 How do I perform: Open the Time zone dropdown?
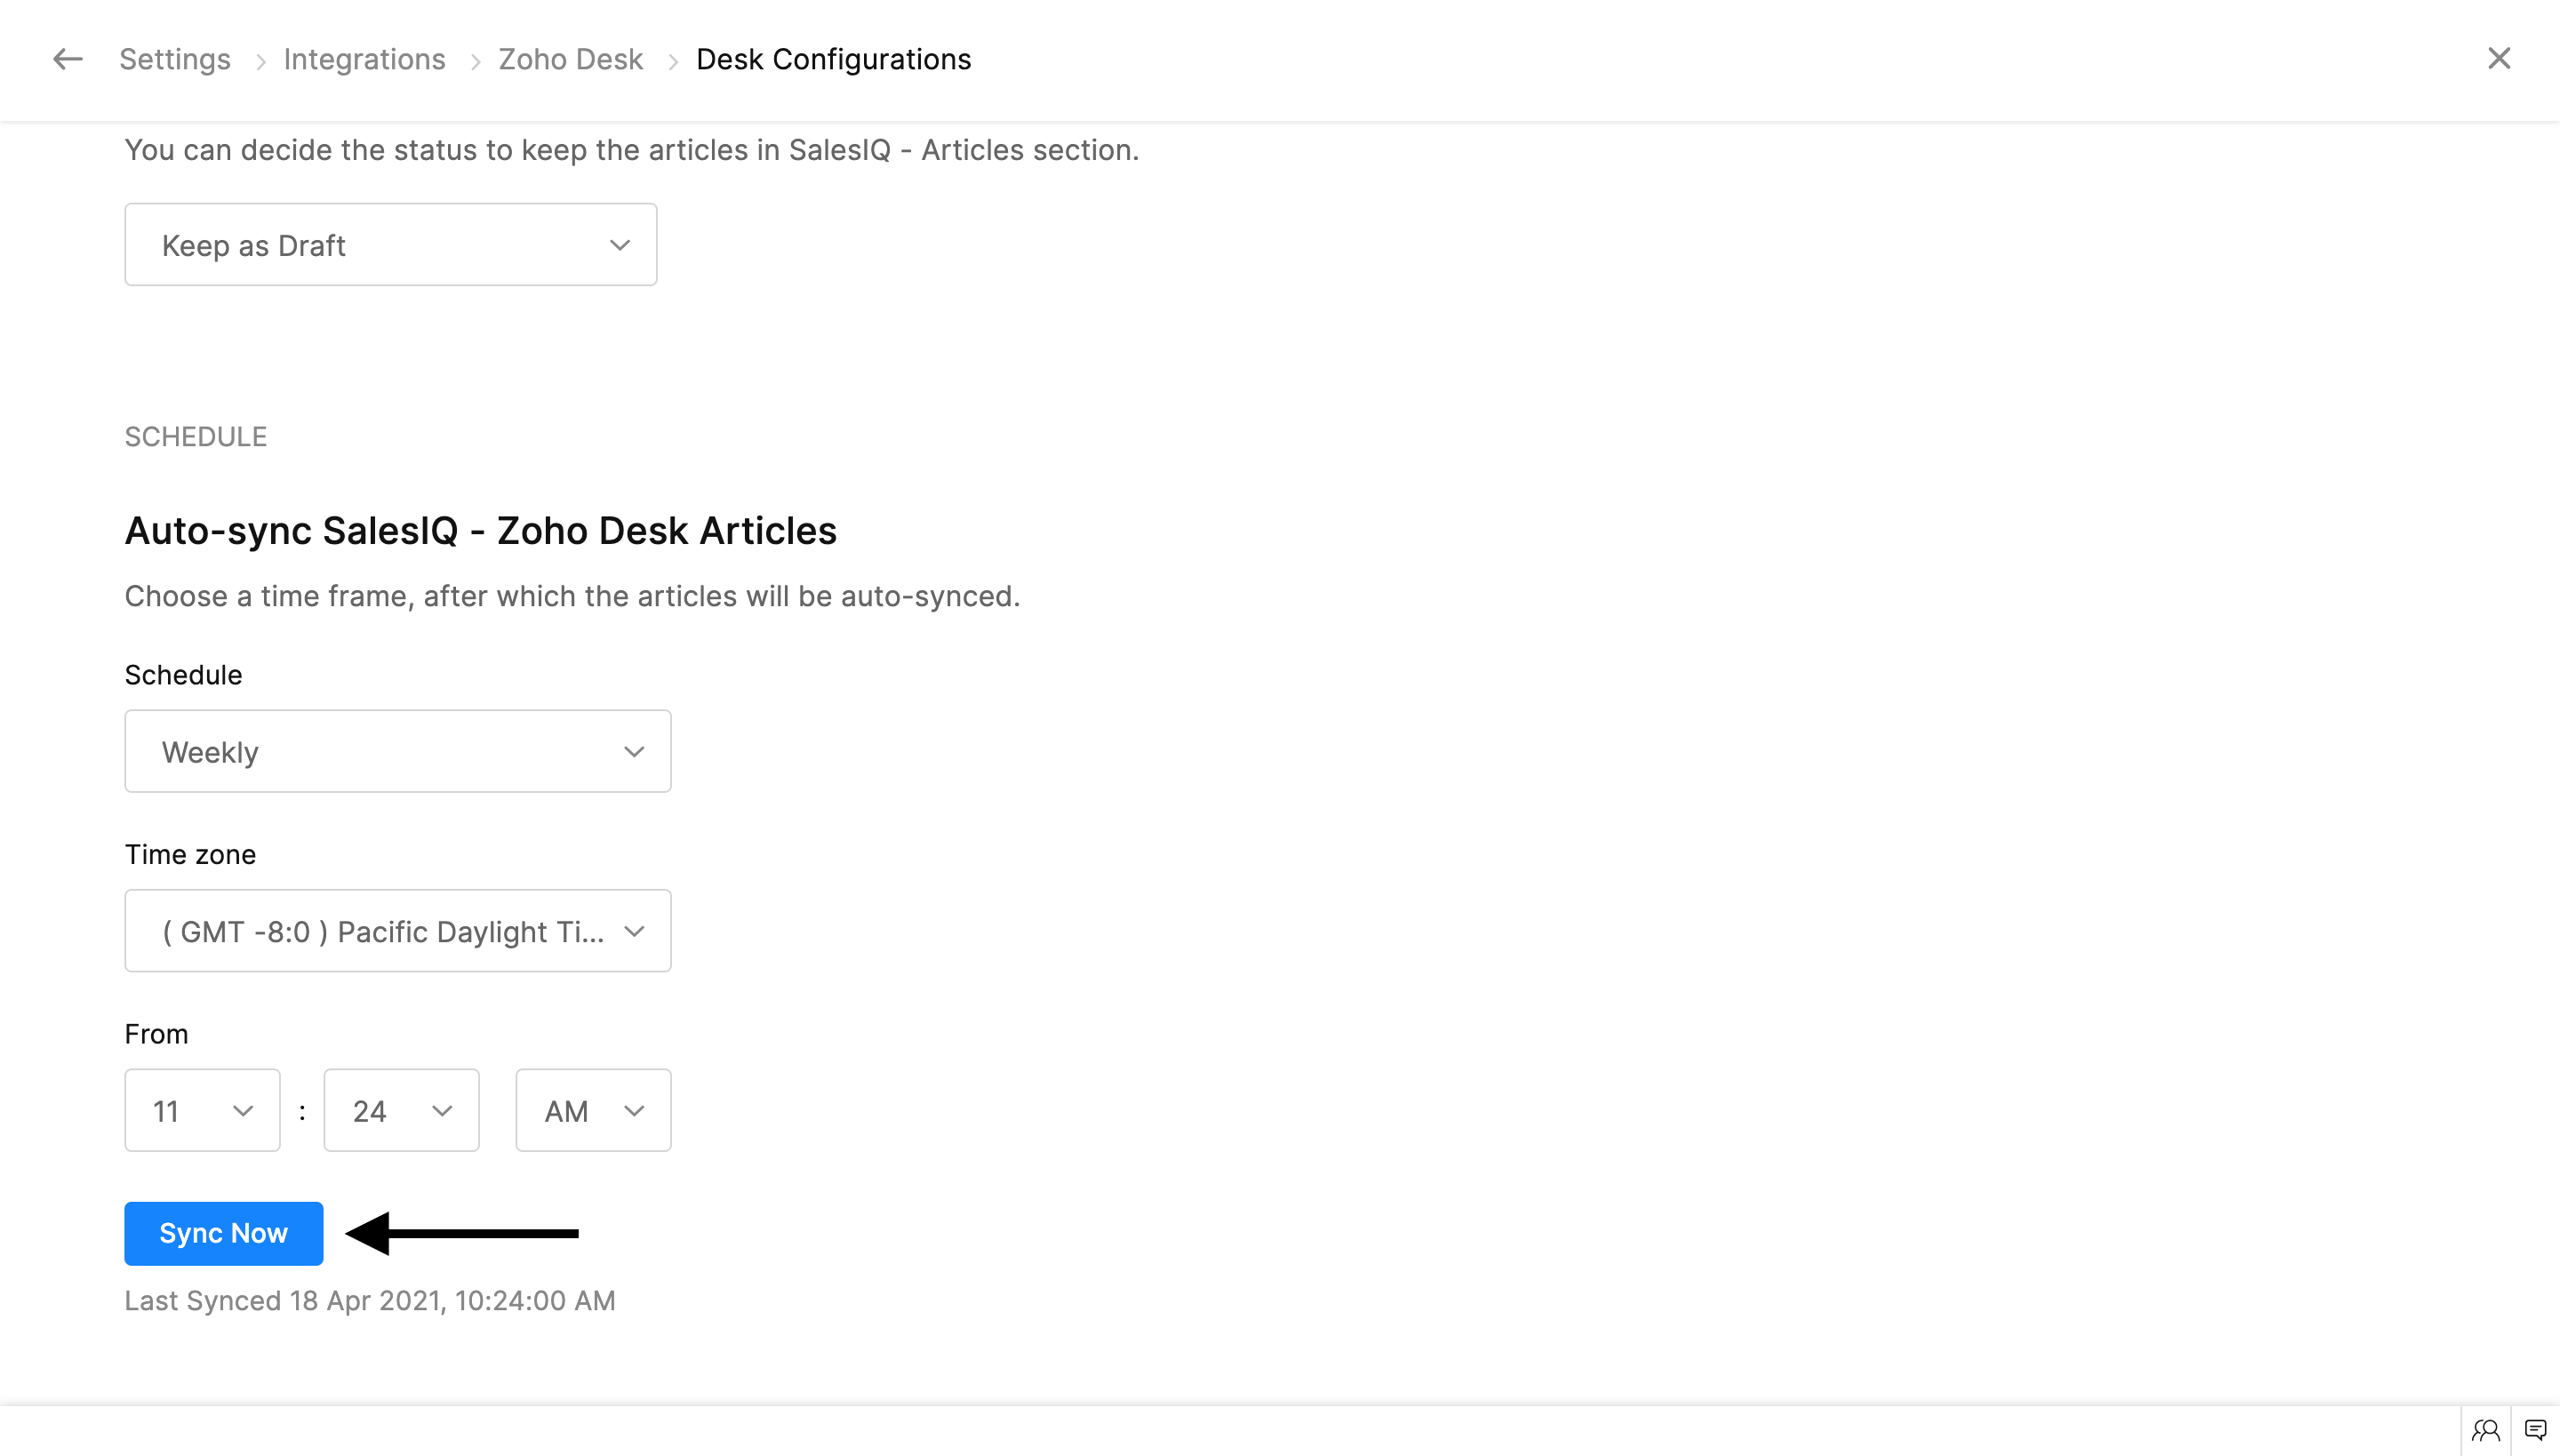pos(397,931)
